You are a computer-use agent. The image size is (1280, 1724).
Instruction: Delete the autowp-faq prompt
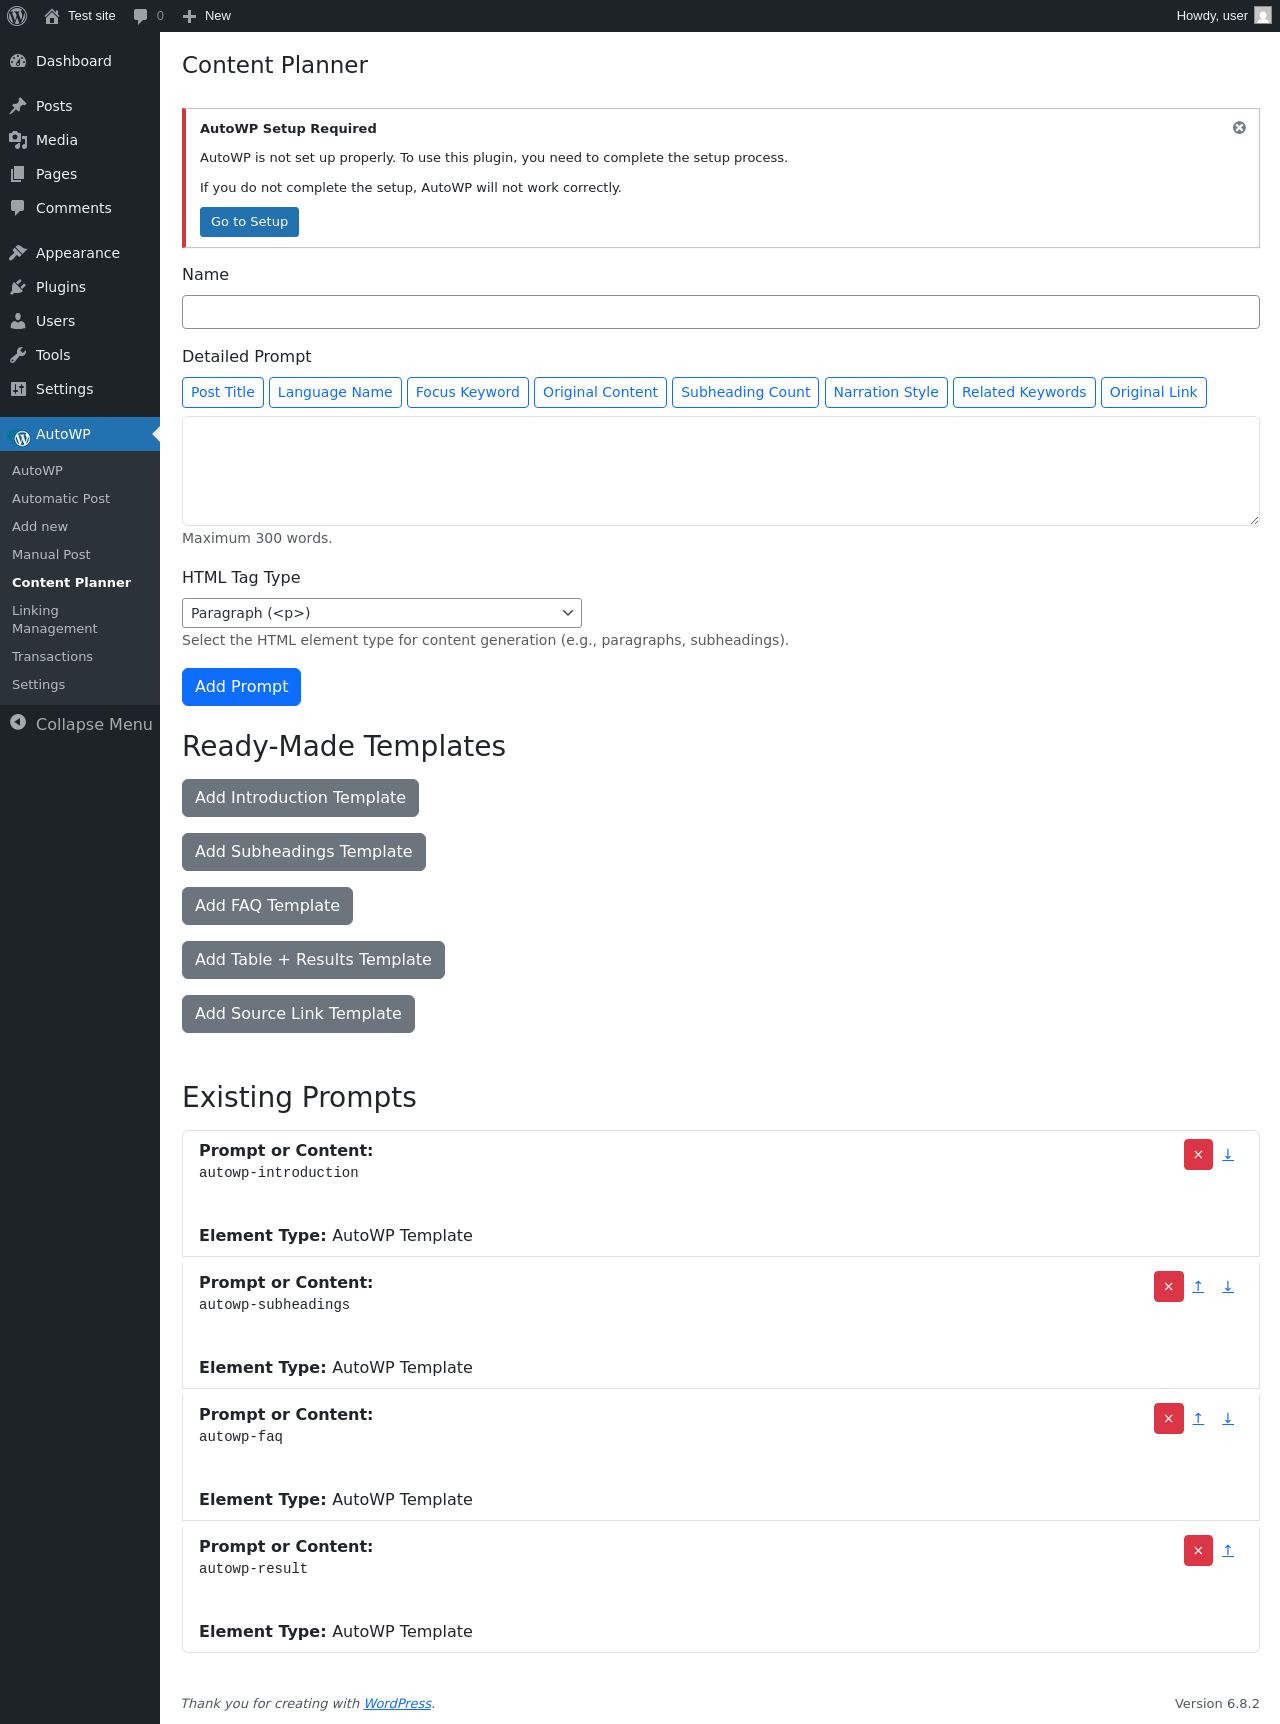coord(1168,1419)
